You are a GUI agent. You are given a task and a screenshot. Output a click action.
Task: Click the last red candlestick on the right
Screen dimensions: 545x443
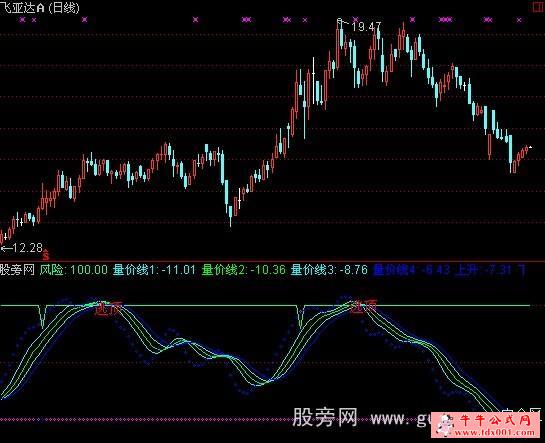pyautogui.click(x=527, y=149)
